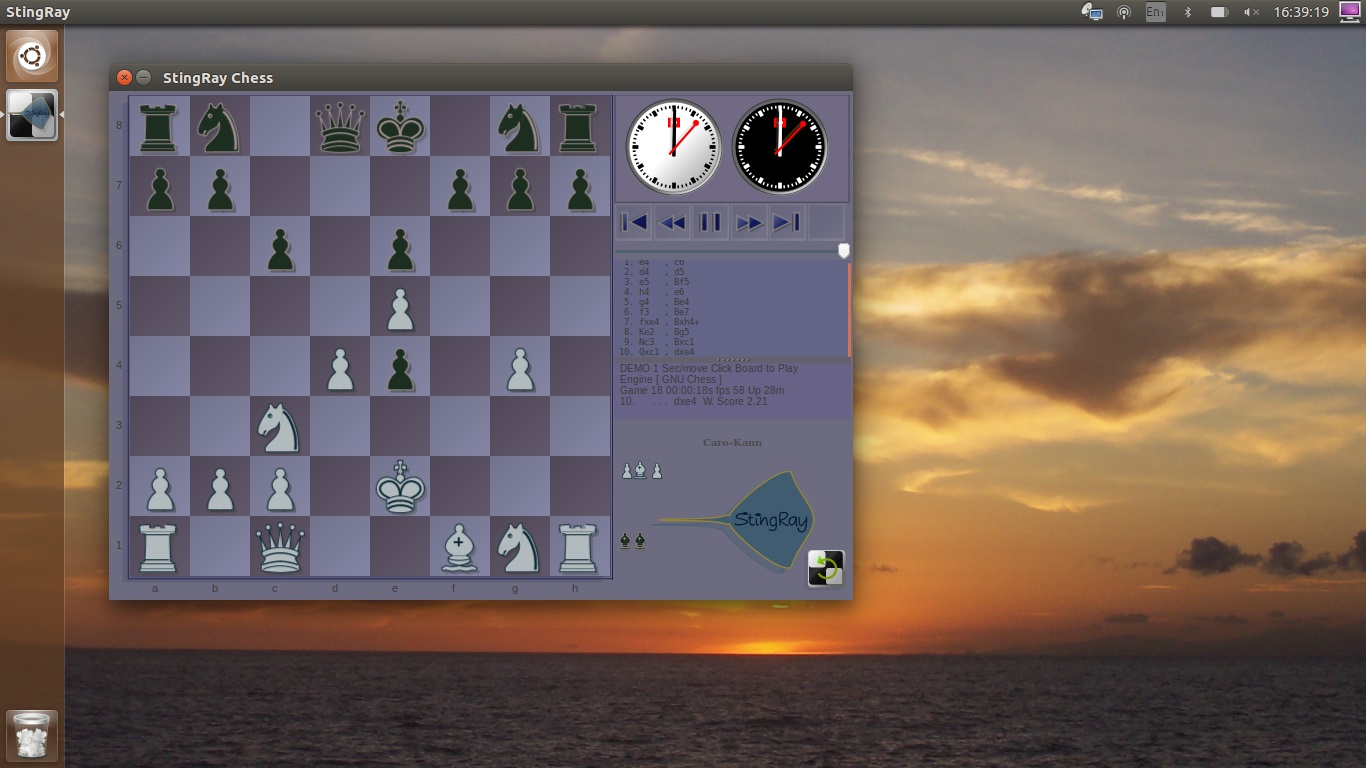Click the 'Engine [ GNU Chess ]' status line

(670, 380)
